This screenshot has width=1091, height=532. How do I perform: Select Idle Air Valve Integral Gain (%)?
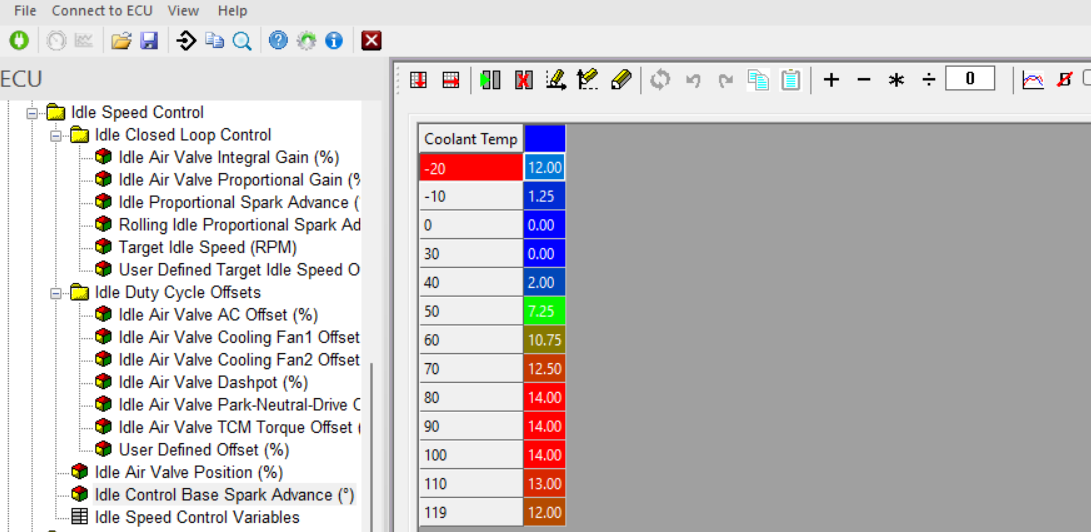[x=228, y=157]
